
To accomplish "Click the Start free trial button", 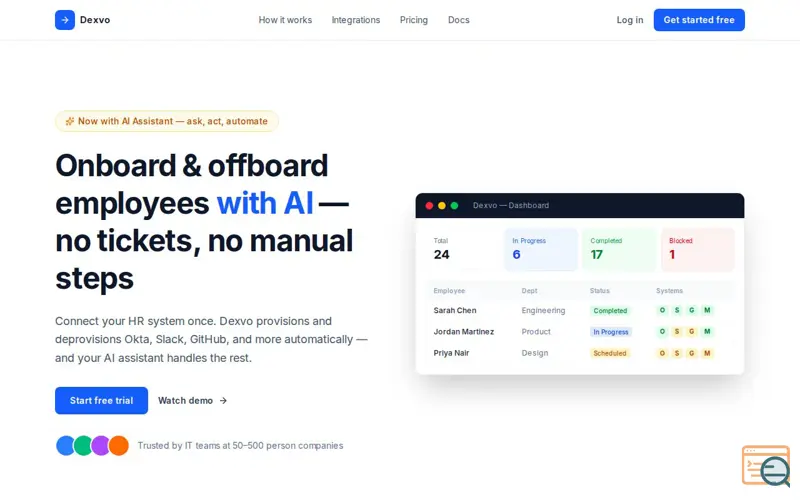I will click(x=102, y=401).
